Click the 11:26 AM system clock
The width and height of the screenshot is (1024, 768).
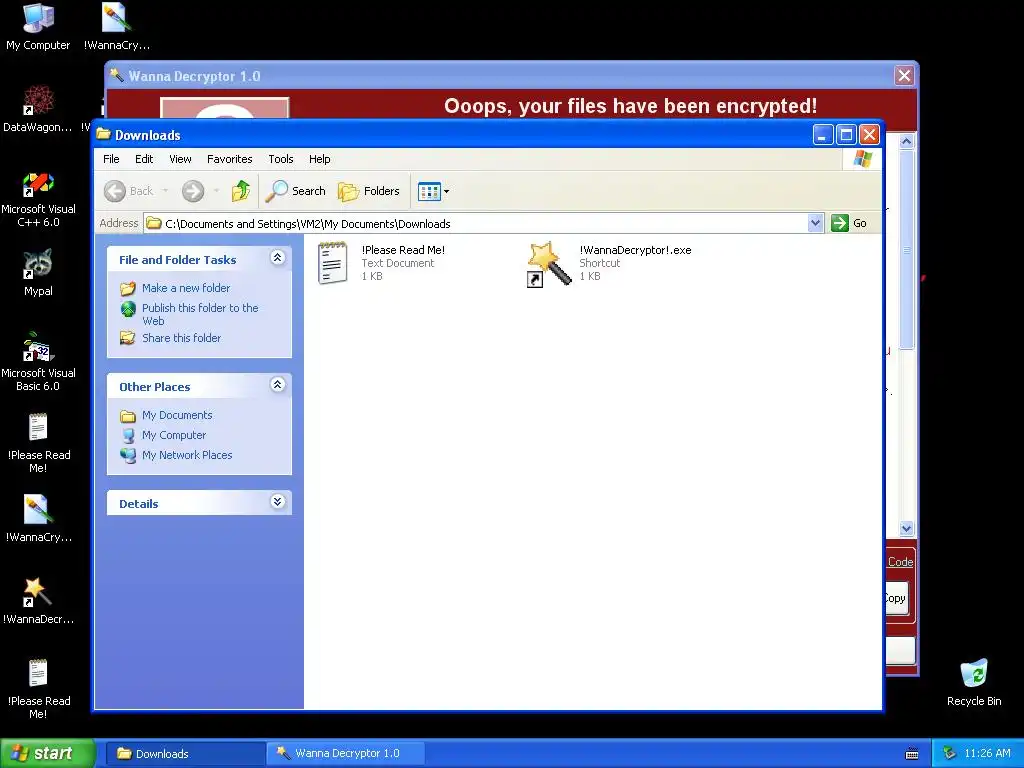tap(987, 754)
